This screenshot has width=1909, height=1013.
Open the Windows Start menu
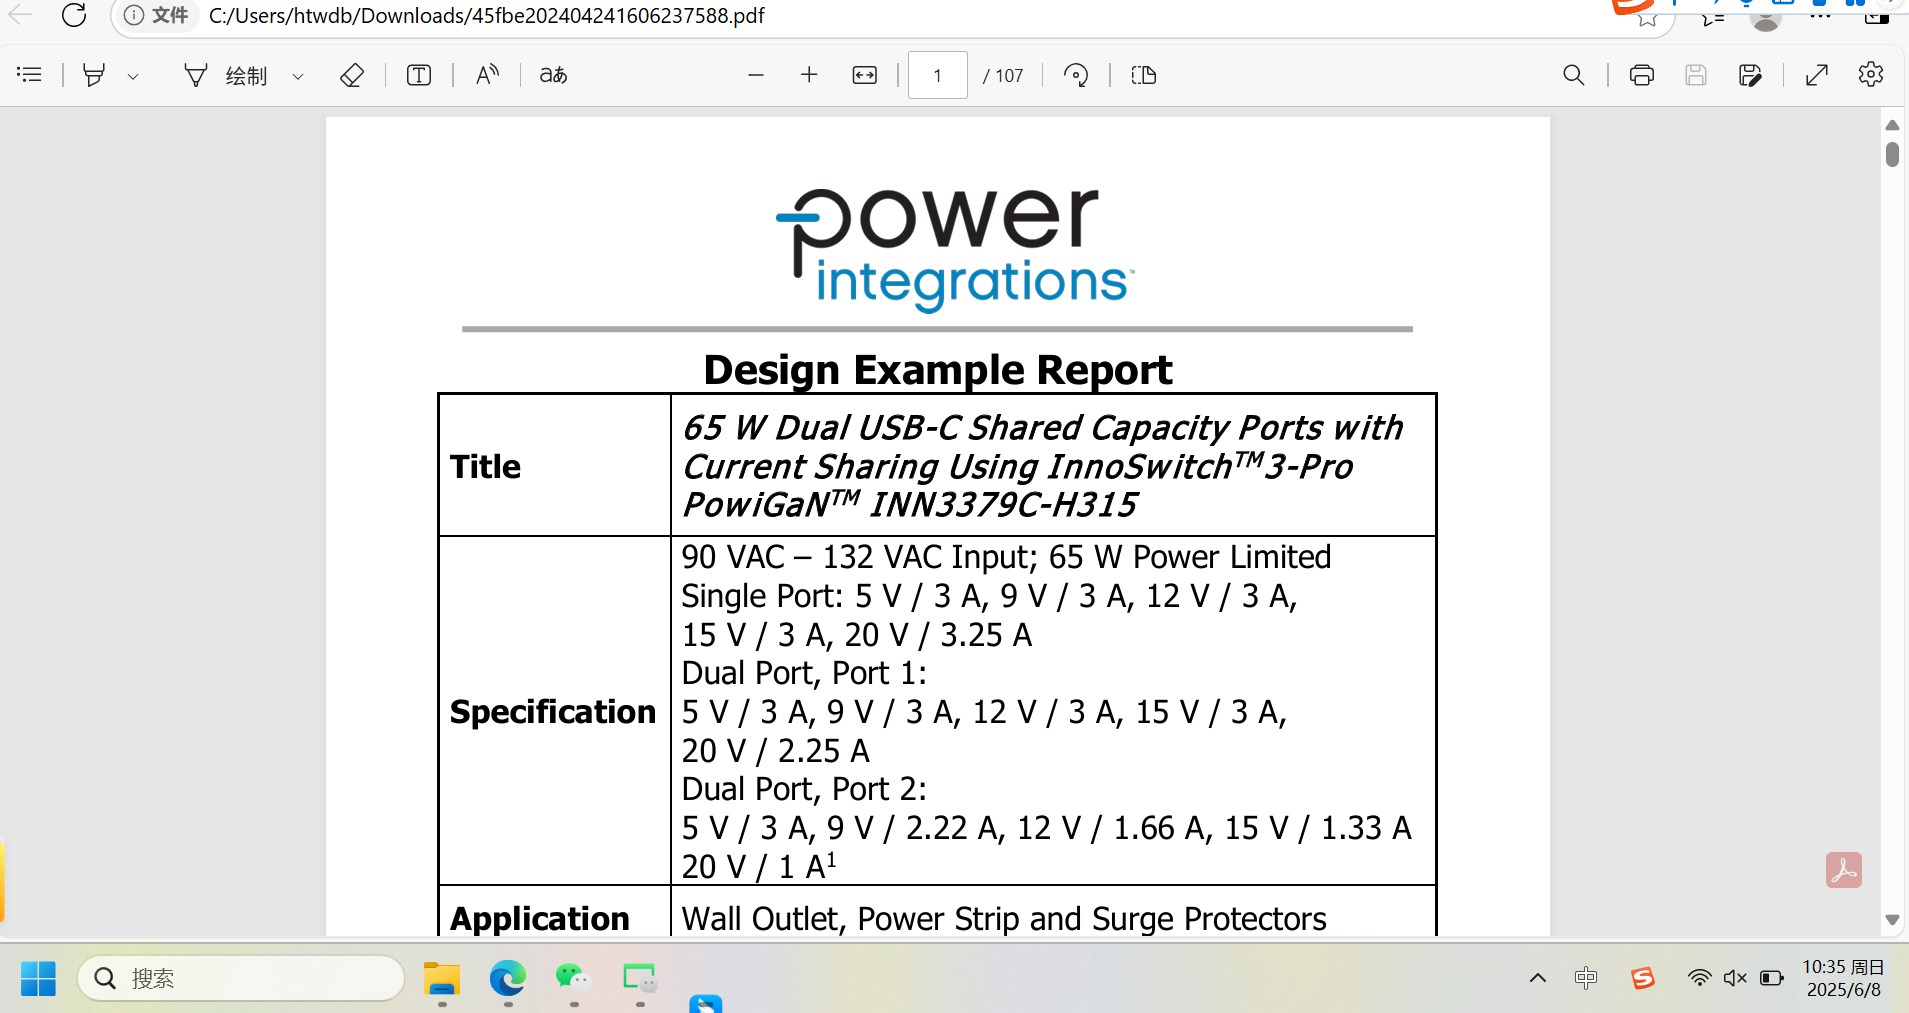[38, 978]
